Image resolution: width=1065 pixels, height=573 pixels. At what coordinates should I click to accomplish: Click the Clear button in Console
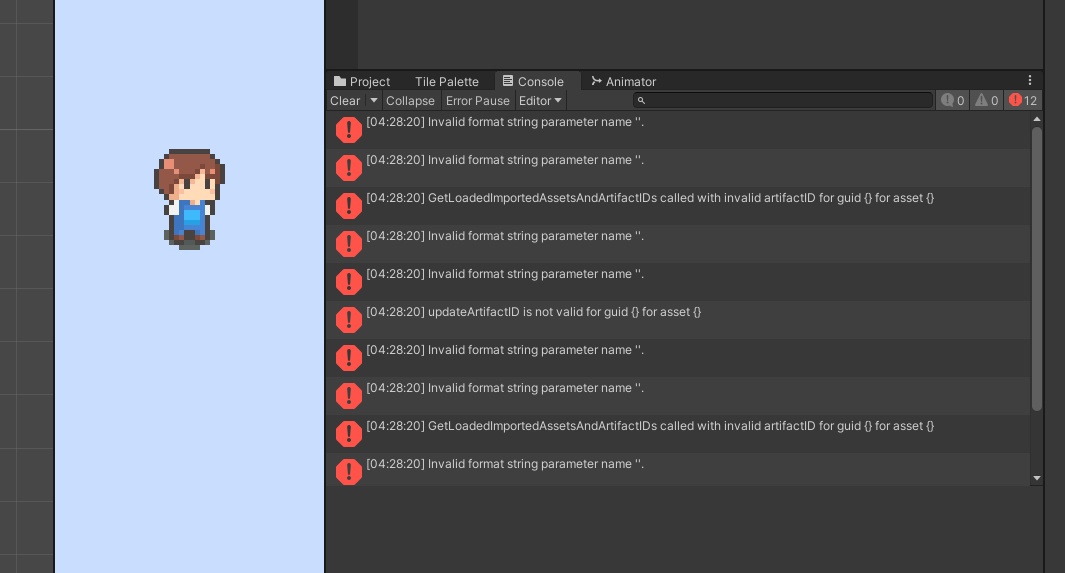(345, 100)
